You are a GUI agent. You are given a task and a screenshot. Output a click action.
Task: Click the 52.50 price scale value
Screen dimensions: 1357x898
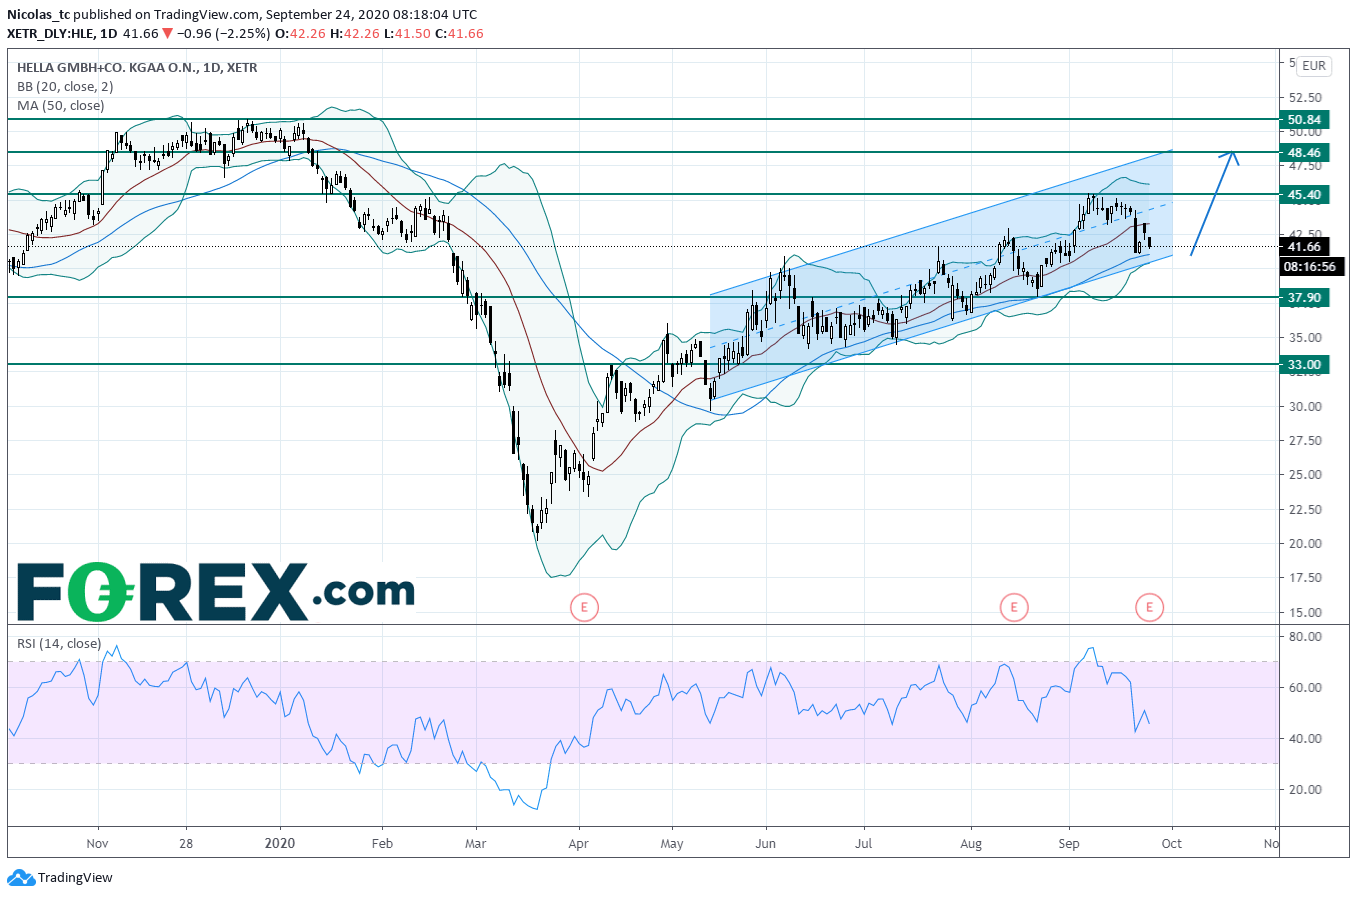point(1306,98)
